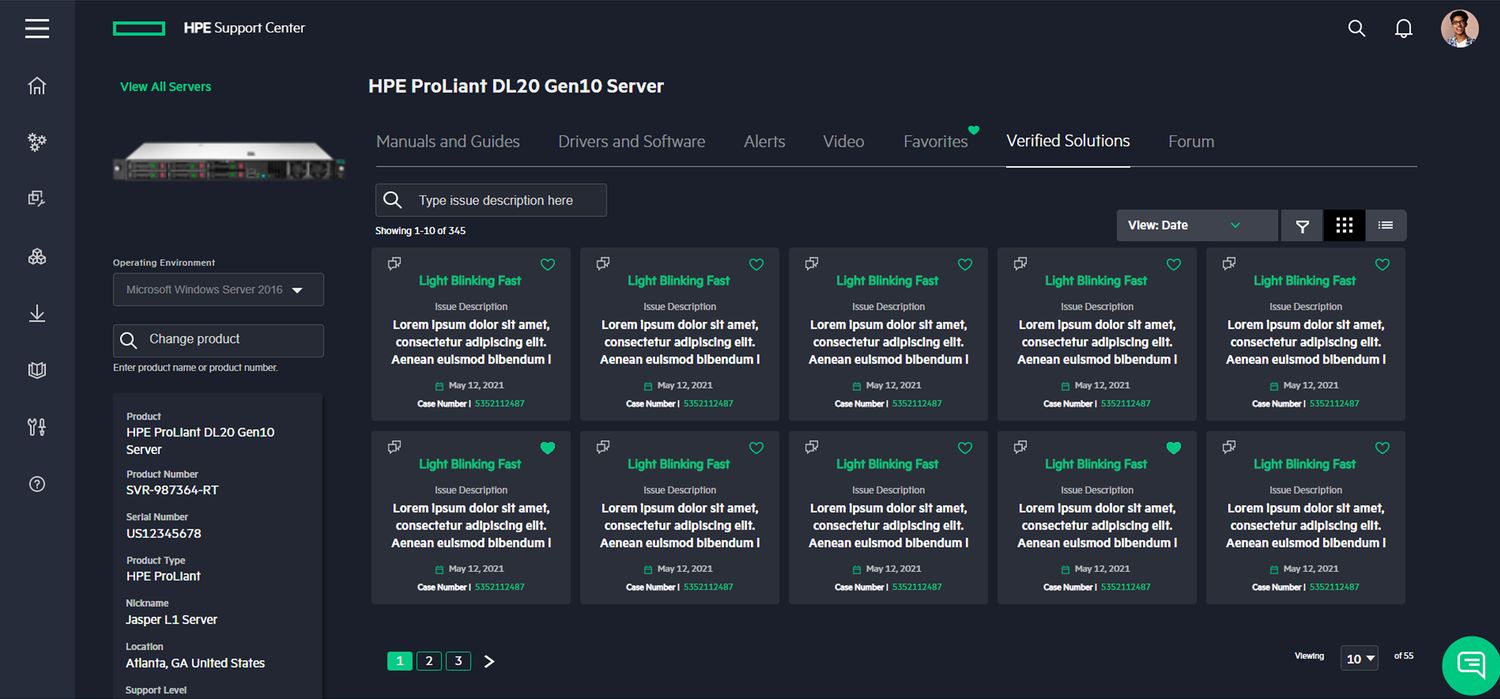The height and width of the screenshot is (699, 1500).
Task: Open the Operating Environment dropdown
Action: [x=218, y=290]
